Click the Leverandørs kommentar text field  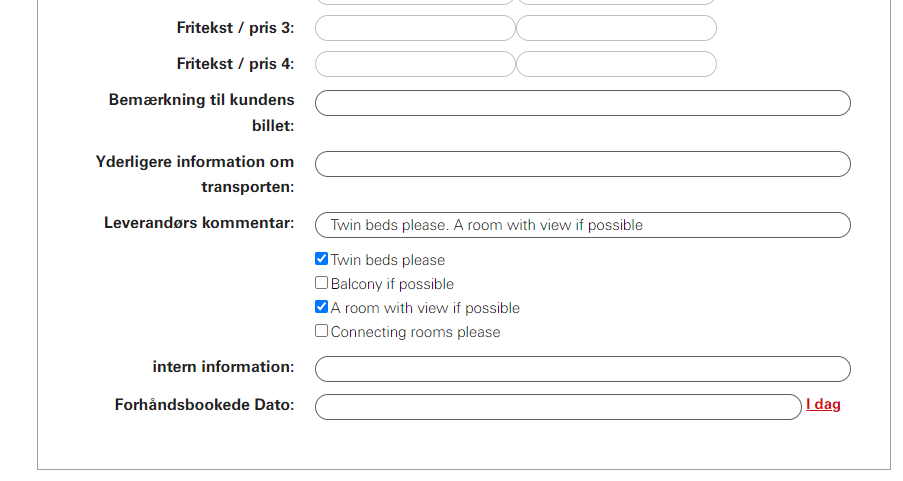click(x=582, y=225)
